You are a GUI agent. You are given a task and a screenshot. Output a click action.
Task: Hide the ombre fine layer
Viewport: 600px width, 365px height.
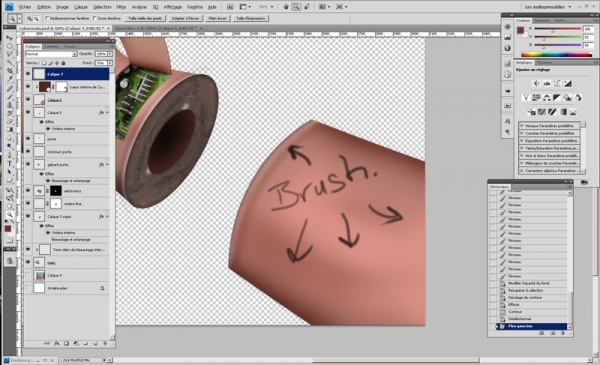28,204
